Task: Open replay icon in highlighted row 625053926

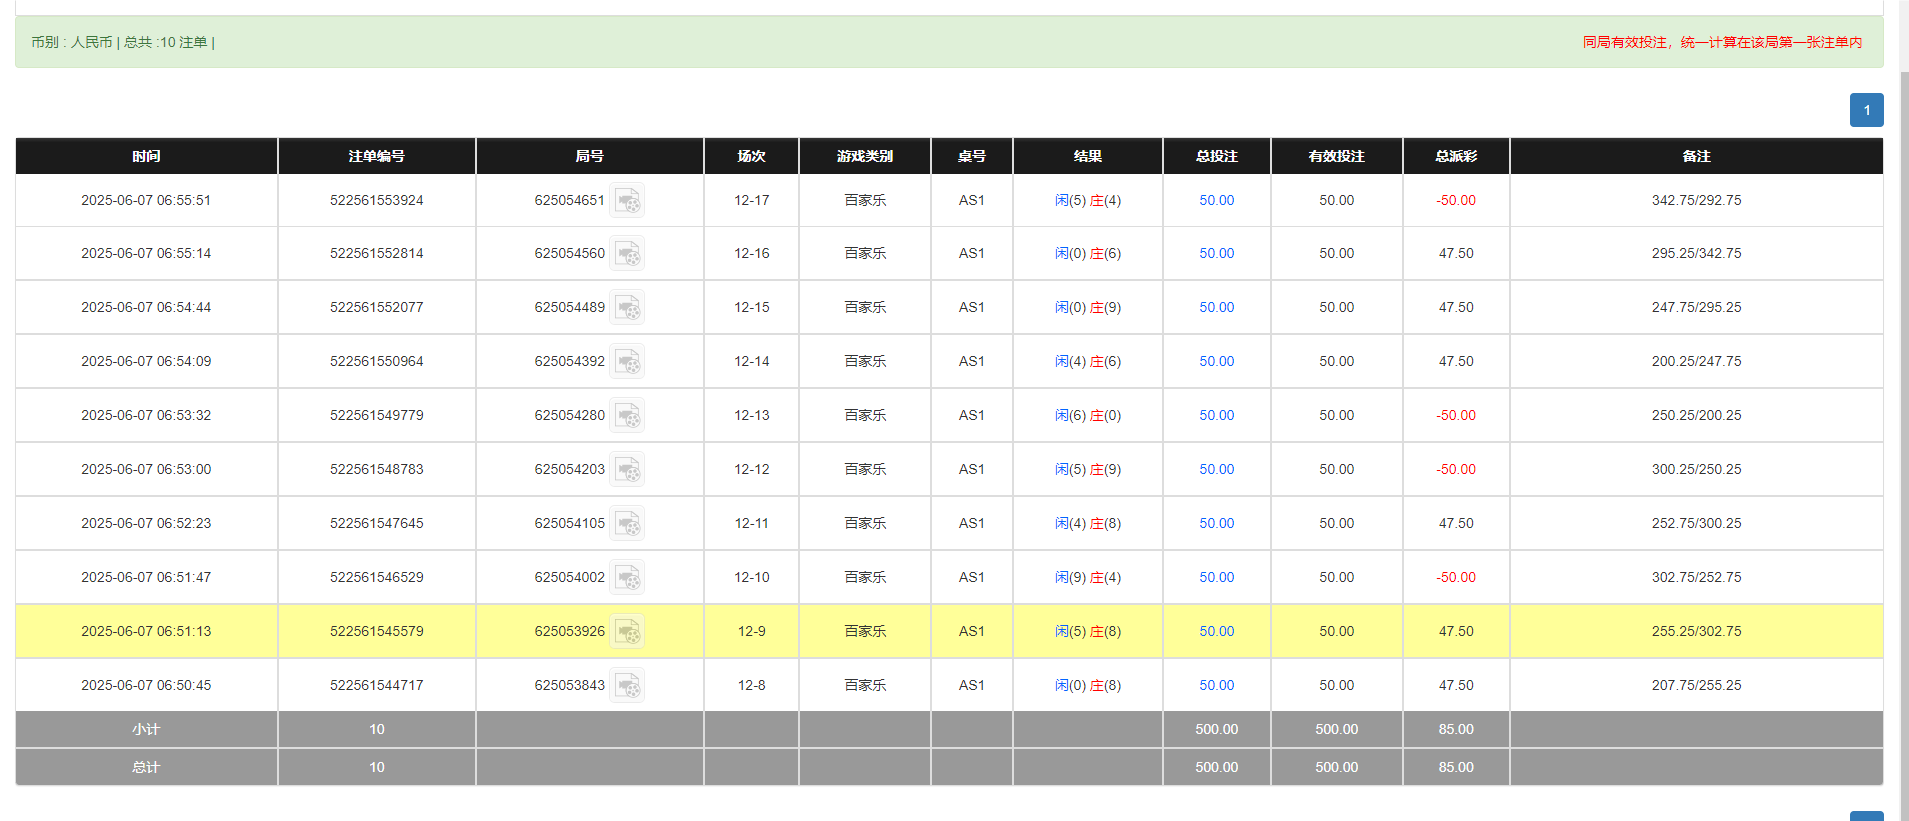Action: click(x=627, y=632)
